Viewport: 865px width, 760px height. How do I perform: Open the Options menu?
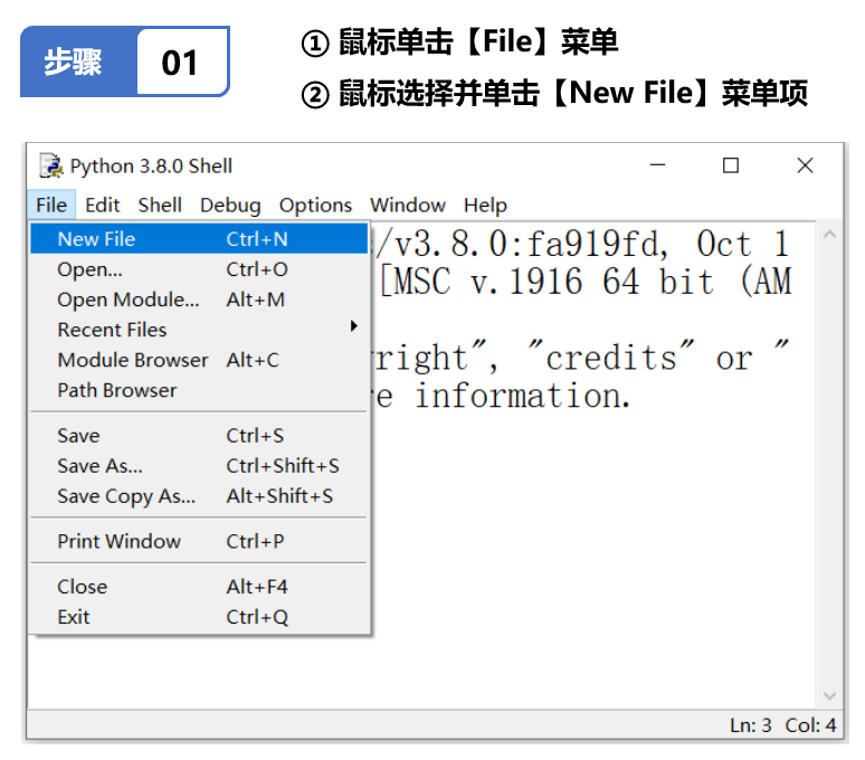click(x=315, y=205)
